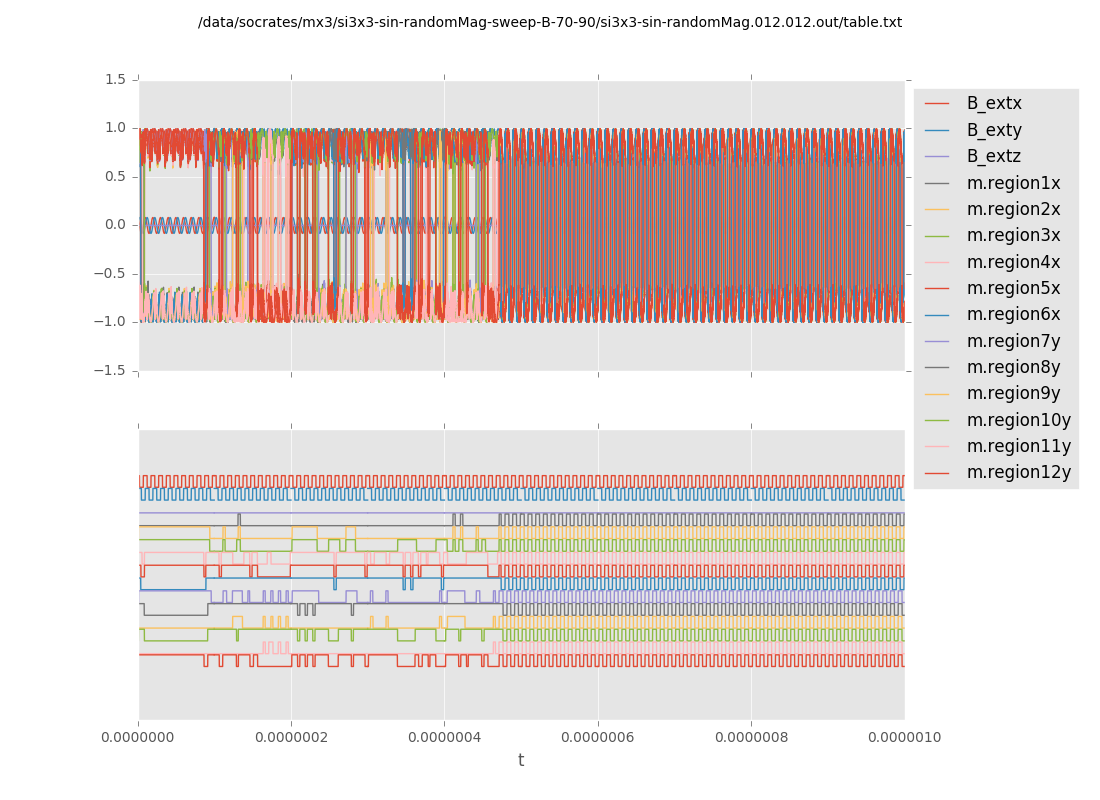Click the 1.5 y-axis tick label
Screen dimensions: 1100x800
point(115,79)
